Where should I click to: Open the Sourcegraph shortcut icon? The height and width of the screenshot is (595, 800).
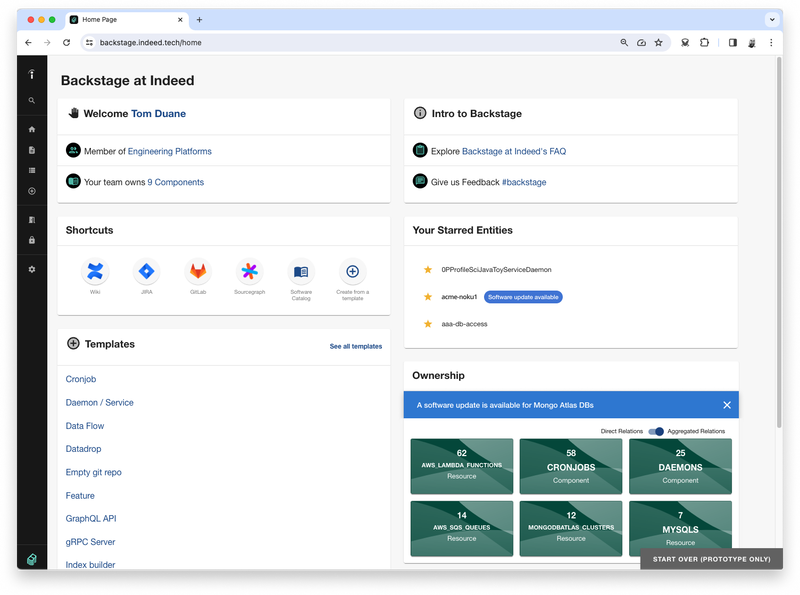click(x=249, y=271)
